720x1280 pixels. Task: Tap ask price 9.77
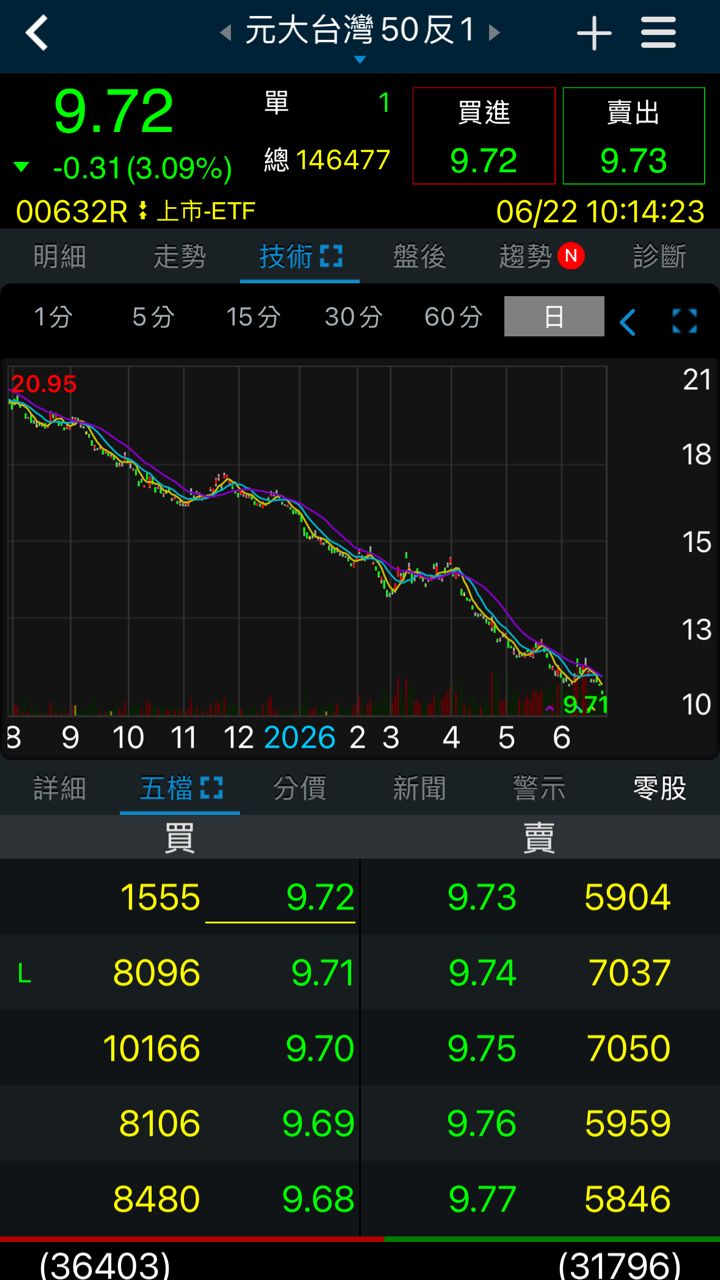pyautogui.click(x=482, y=1199)
